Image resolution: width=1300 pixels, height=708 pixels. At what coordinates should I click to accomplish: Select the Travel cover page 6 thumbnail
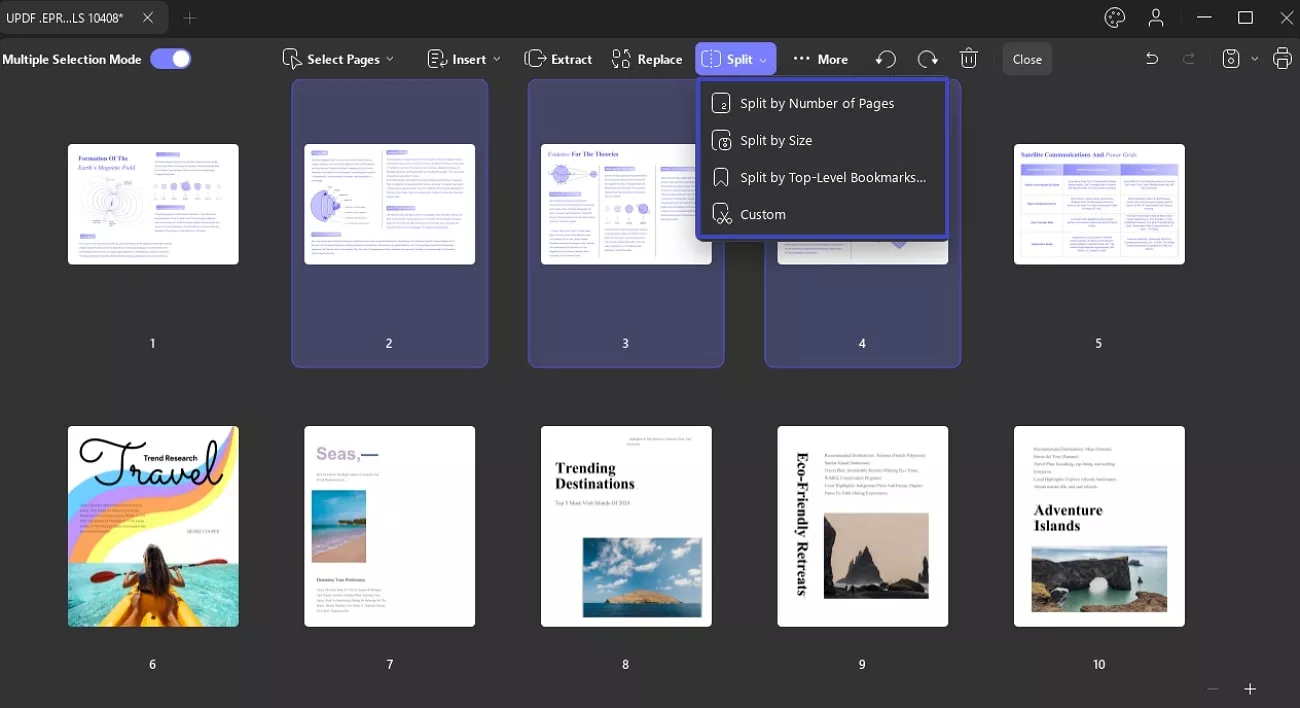click(153, 526)
